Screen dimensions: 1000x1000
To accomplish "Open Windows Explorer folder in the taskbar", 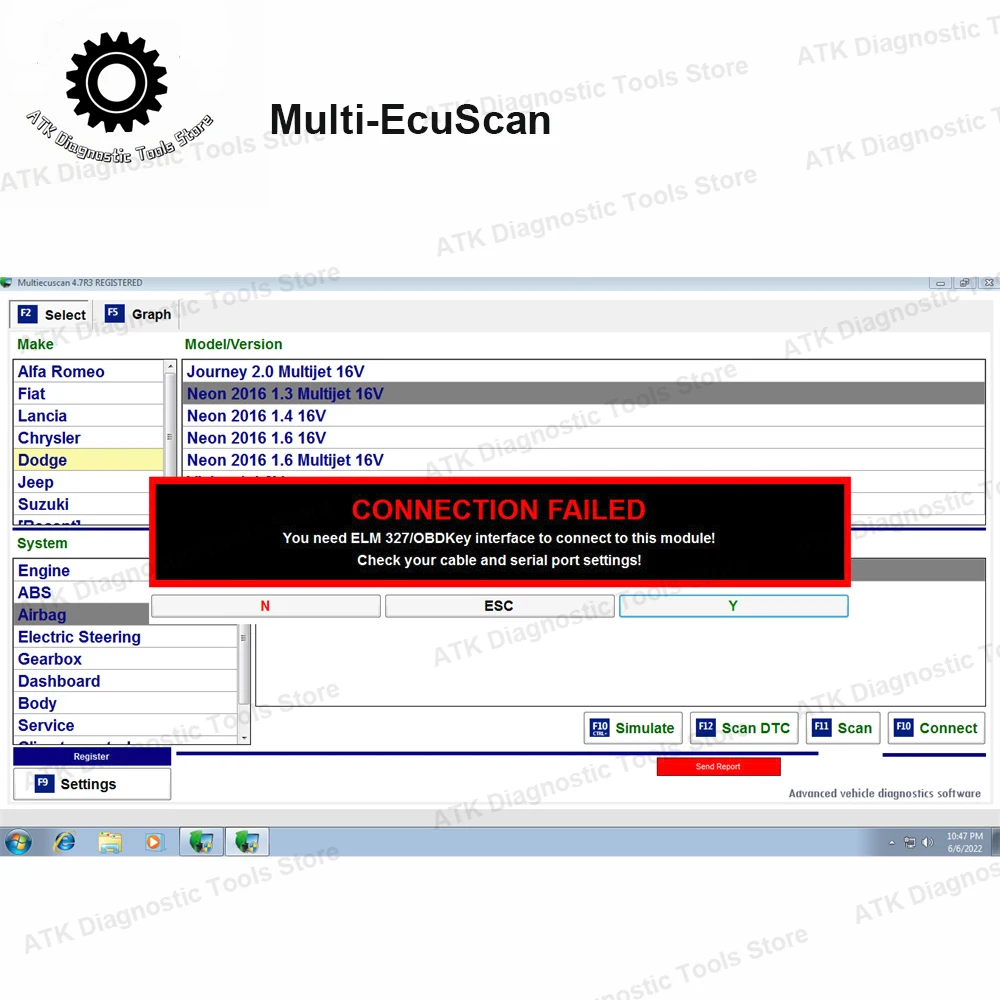I will [x=110, y=842].
